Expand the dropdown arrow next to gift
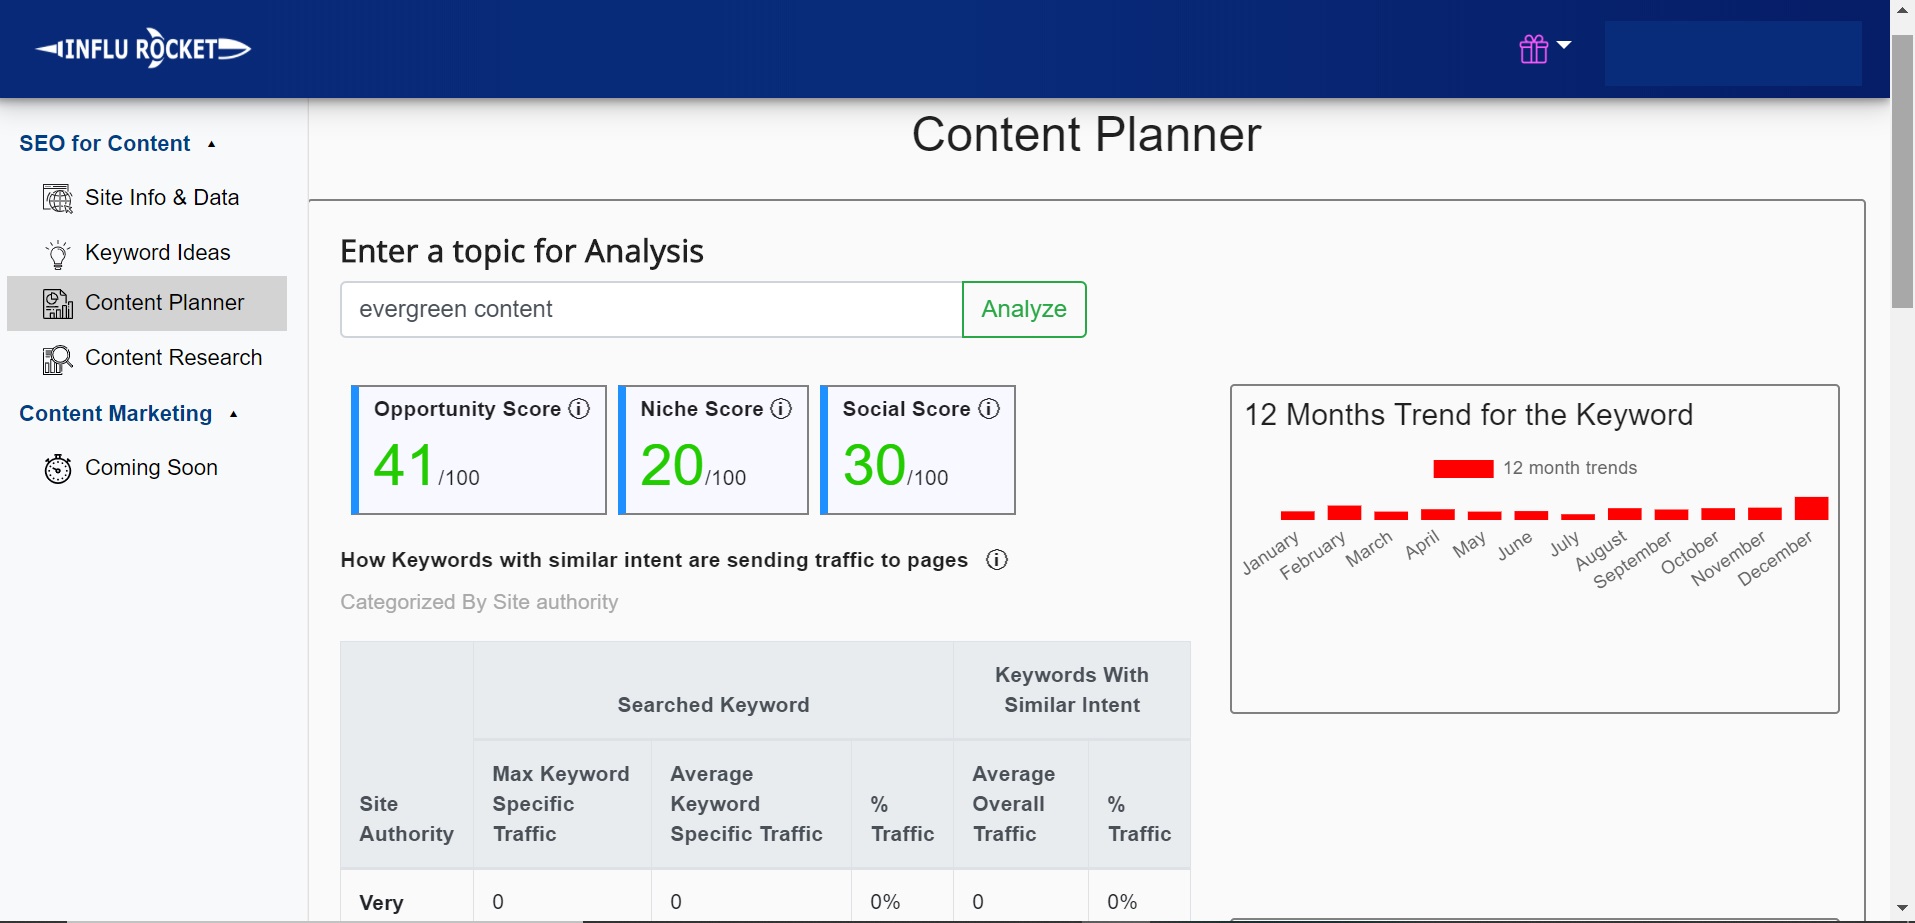Image resolution: width=1915 pixels, height=923 pixels. click(1564, 45)
